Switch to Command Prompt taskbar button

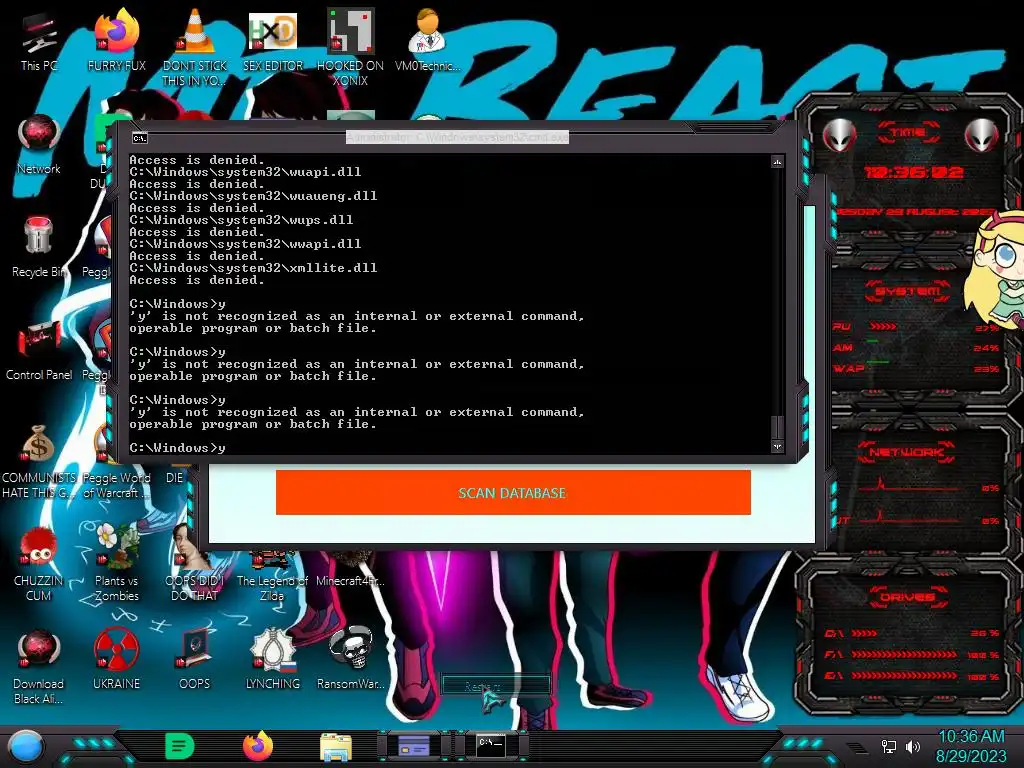pyautogui.click(x=491, y=746)
